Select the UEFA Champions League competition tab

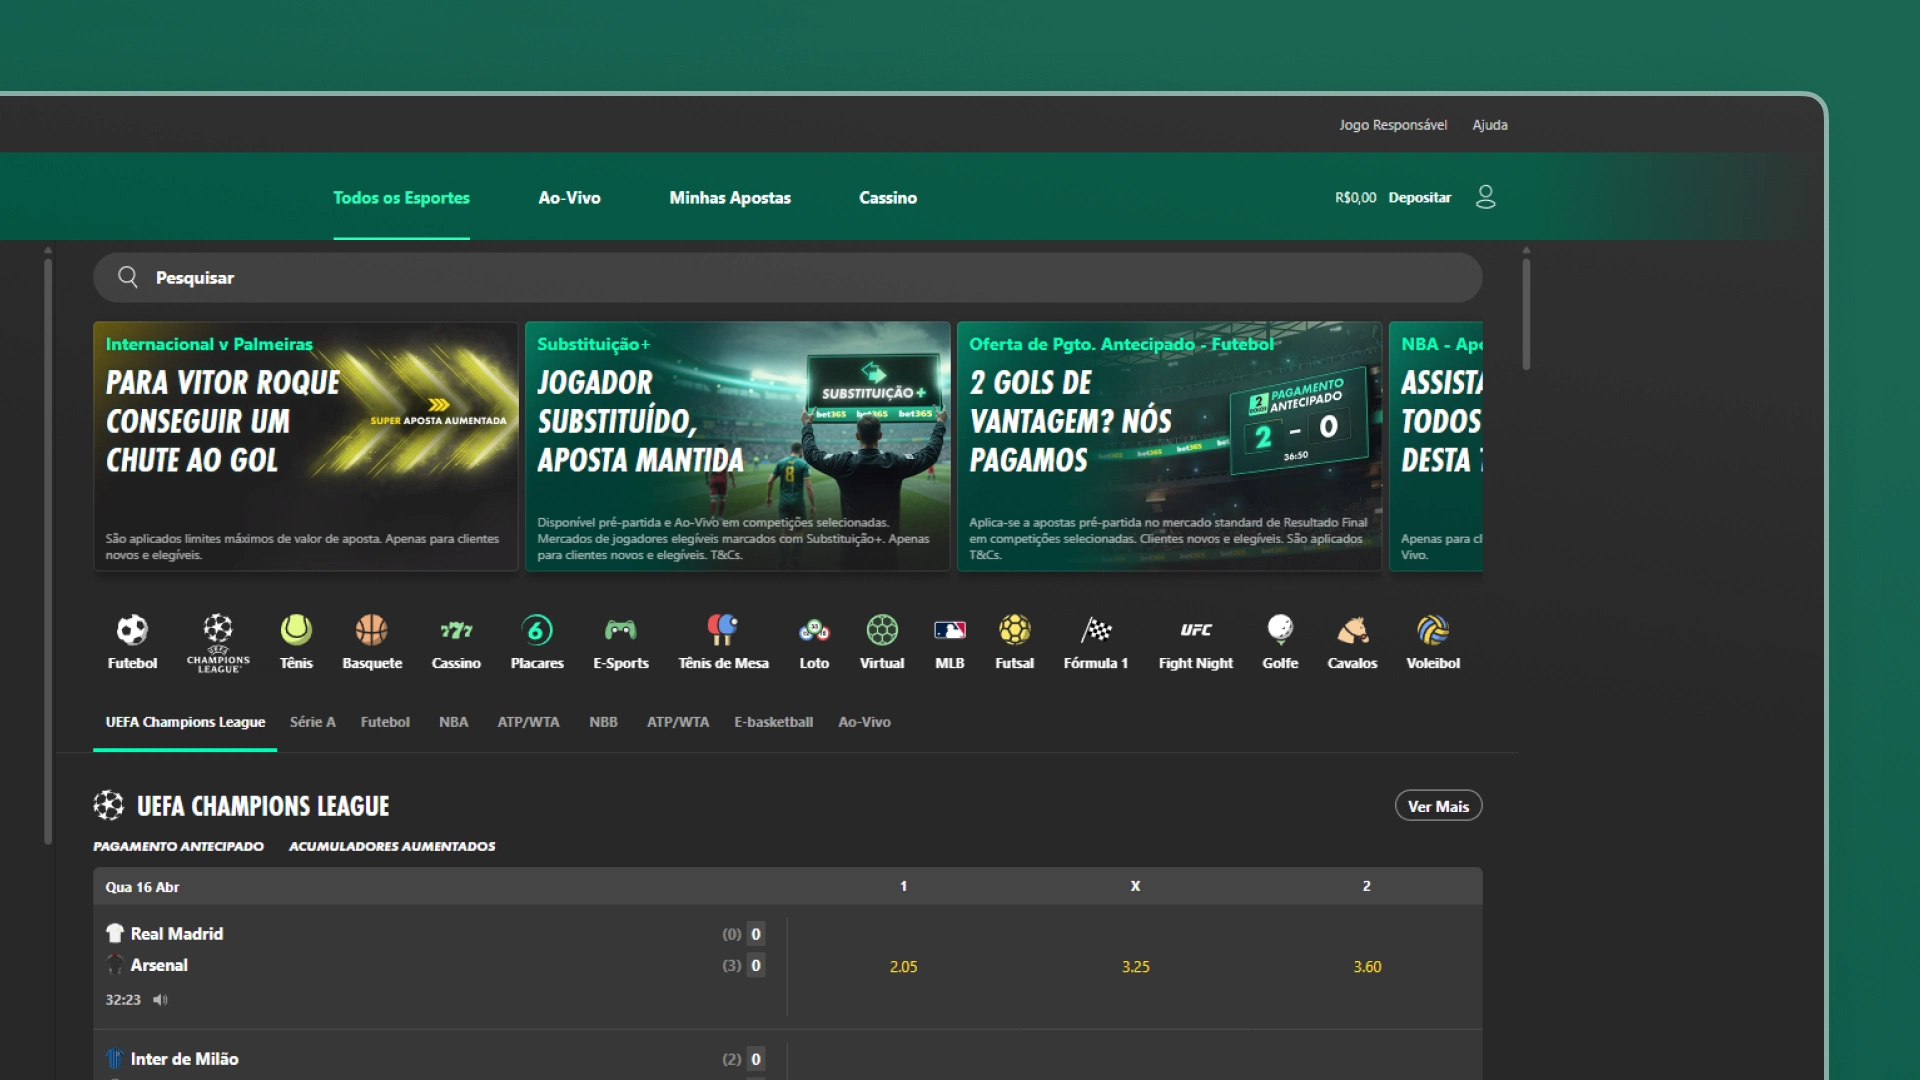[185, 722]
